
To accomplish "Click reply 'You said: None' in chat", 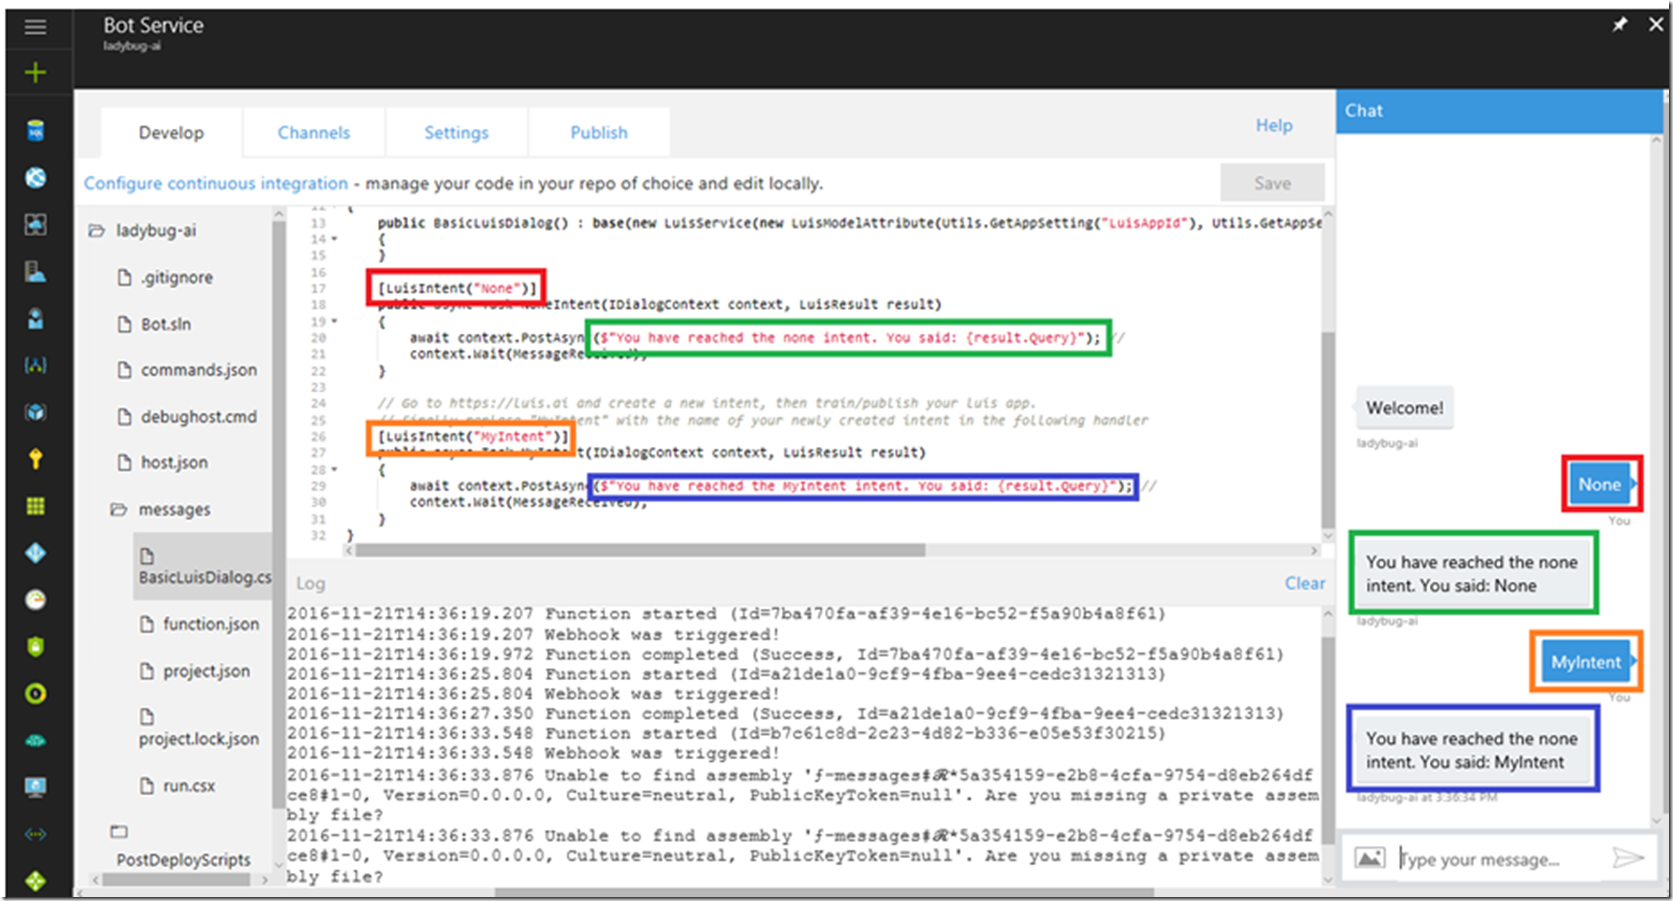I will 1472,574.
